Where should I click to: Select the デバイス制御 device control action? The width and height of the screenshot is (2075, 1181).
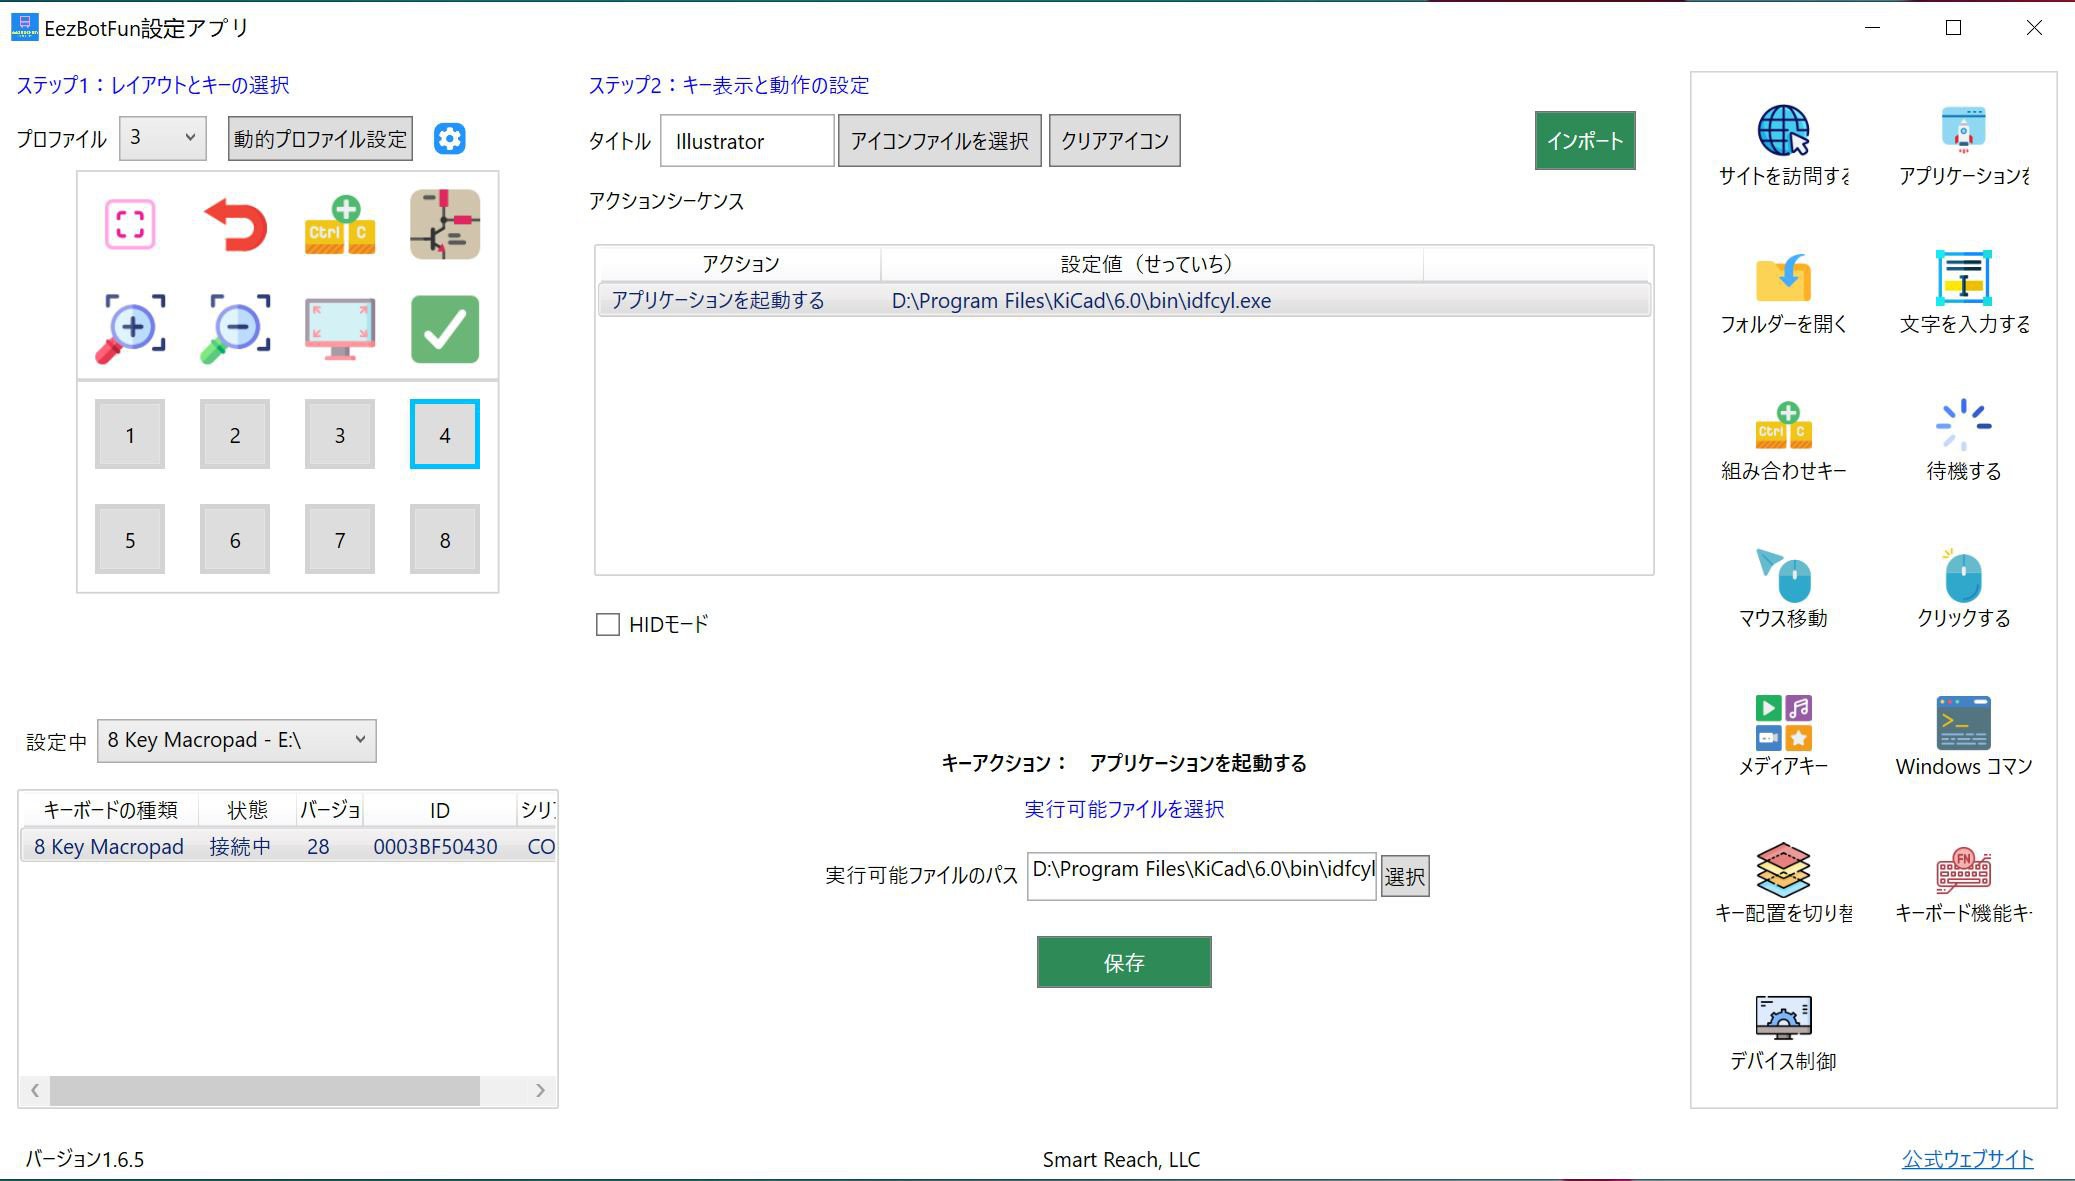pyautogui.click(x=1784, y=1017)
